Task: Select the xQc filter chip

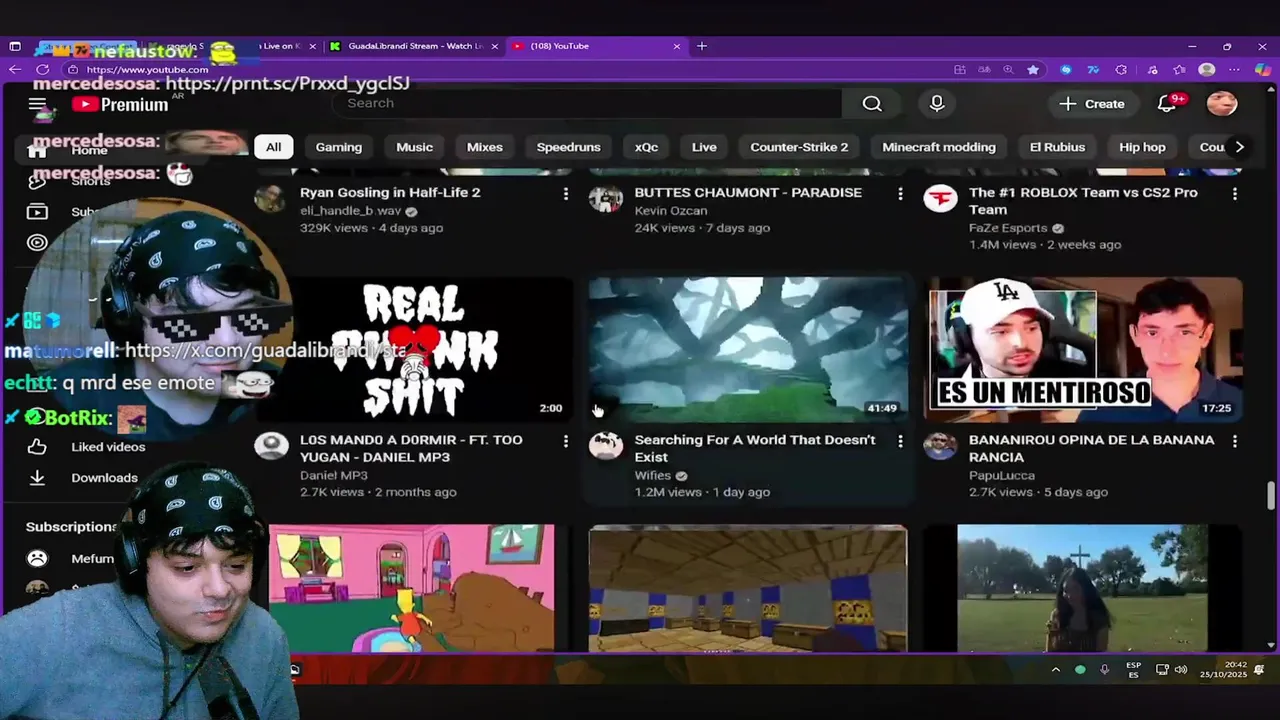Action: tap(646, 147)
